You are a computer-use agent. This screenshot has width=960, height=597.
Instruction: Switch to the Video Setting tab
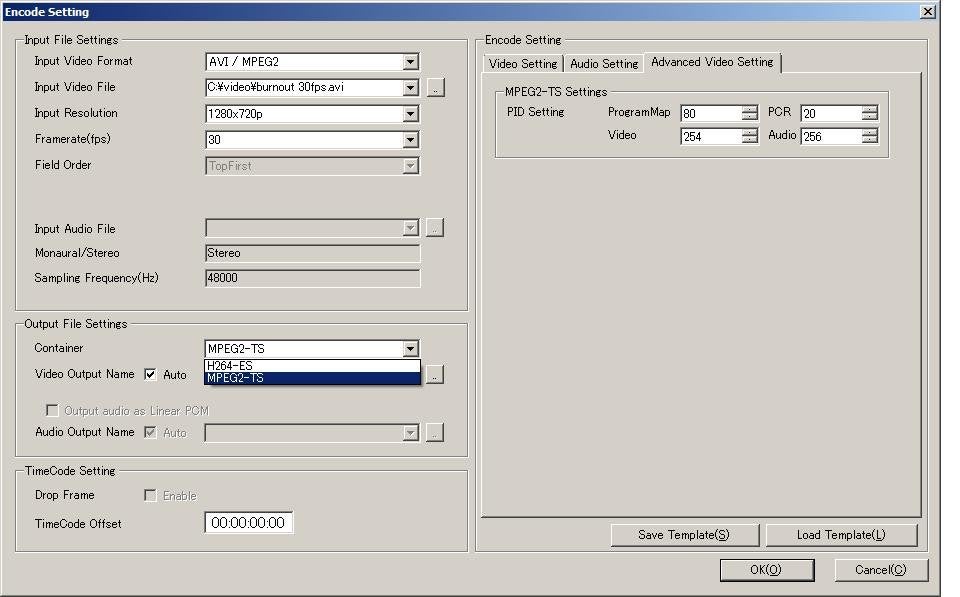click(523, 63)
